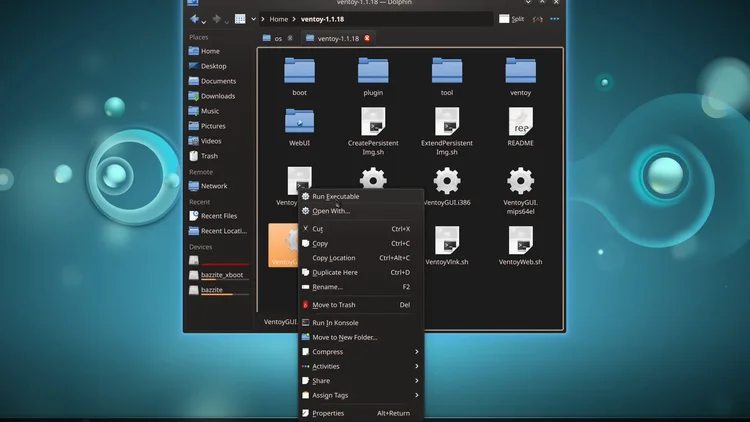Image resolution: width=750 pixels, height=422 pixels.
Task: Expand the Compress submenu
Action: [361, 352]
